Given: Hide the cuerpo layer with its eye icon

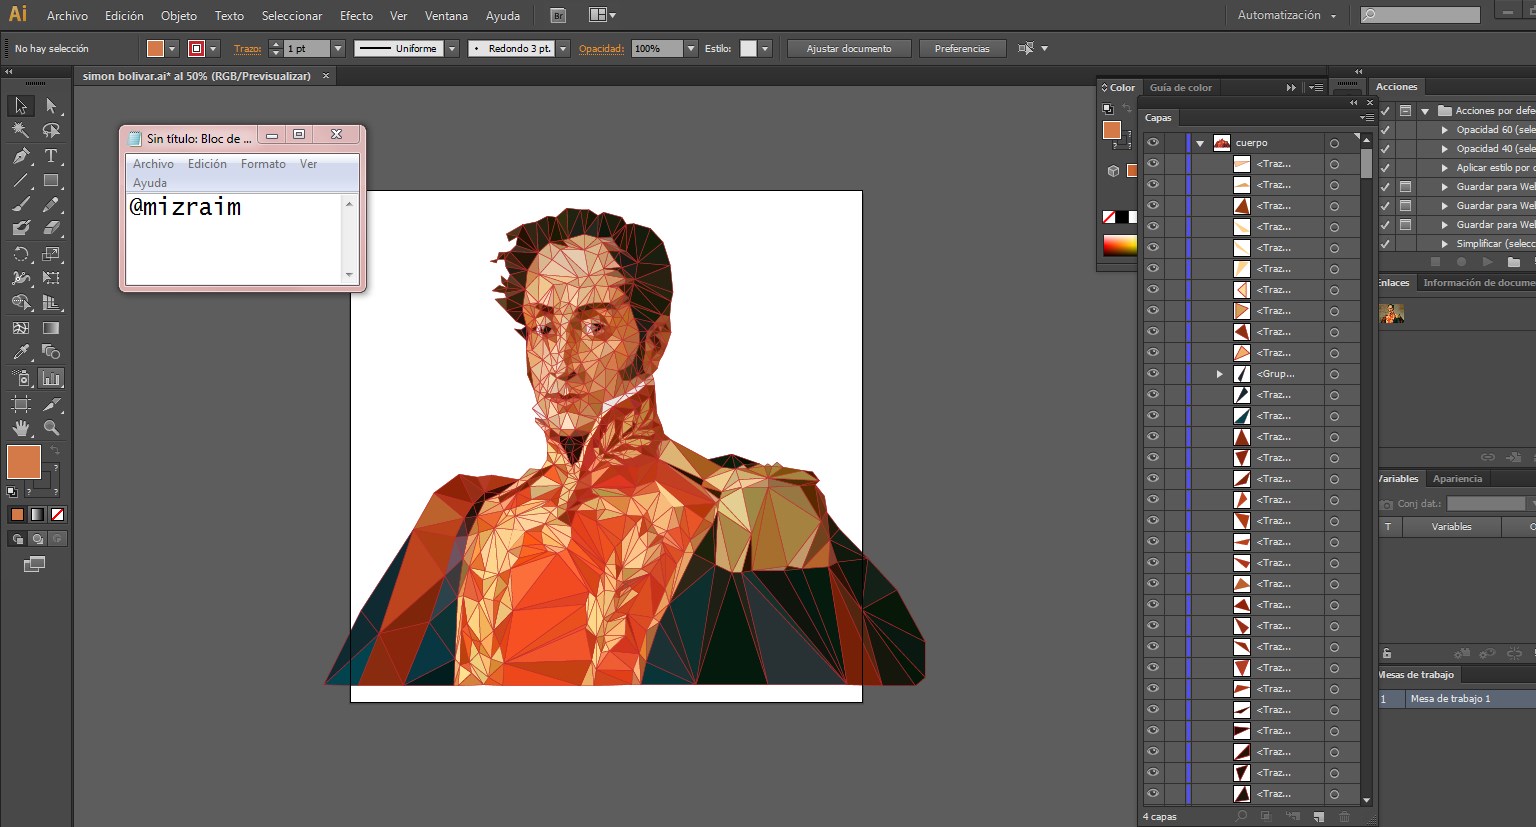Looking at the screenshot, I should pos(1153,143).
